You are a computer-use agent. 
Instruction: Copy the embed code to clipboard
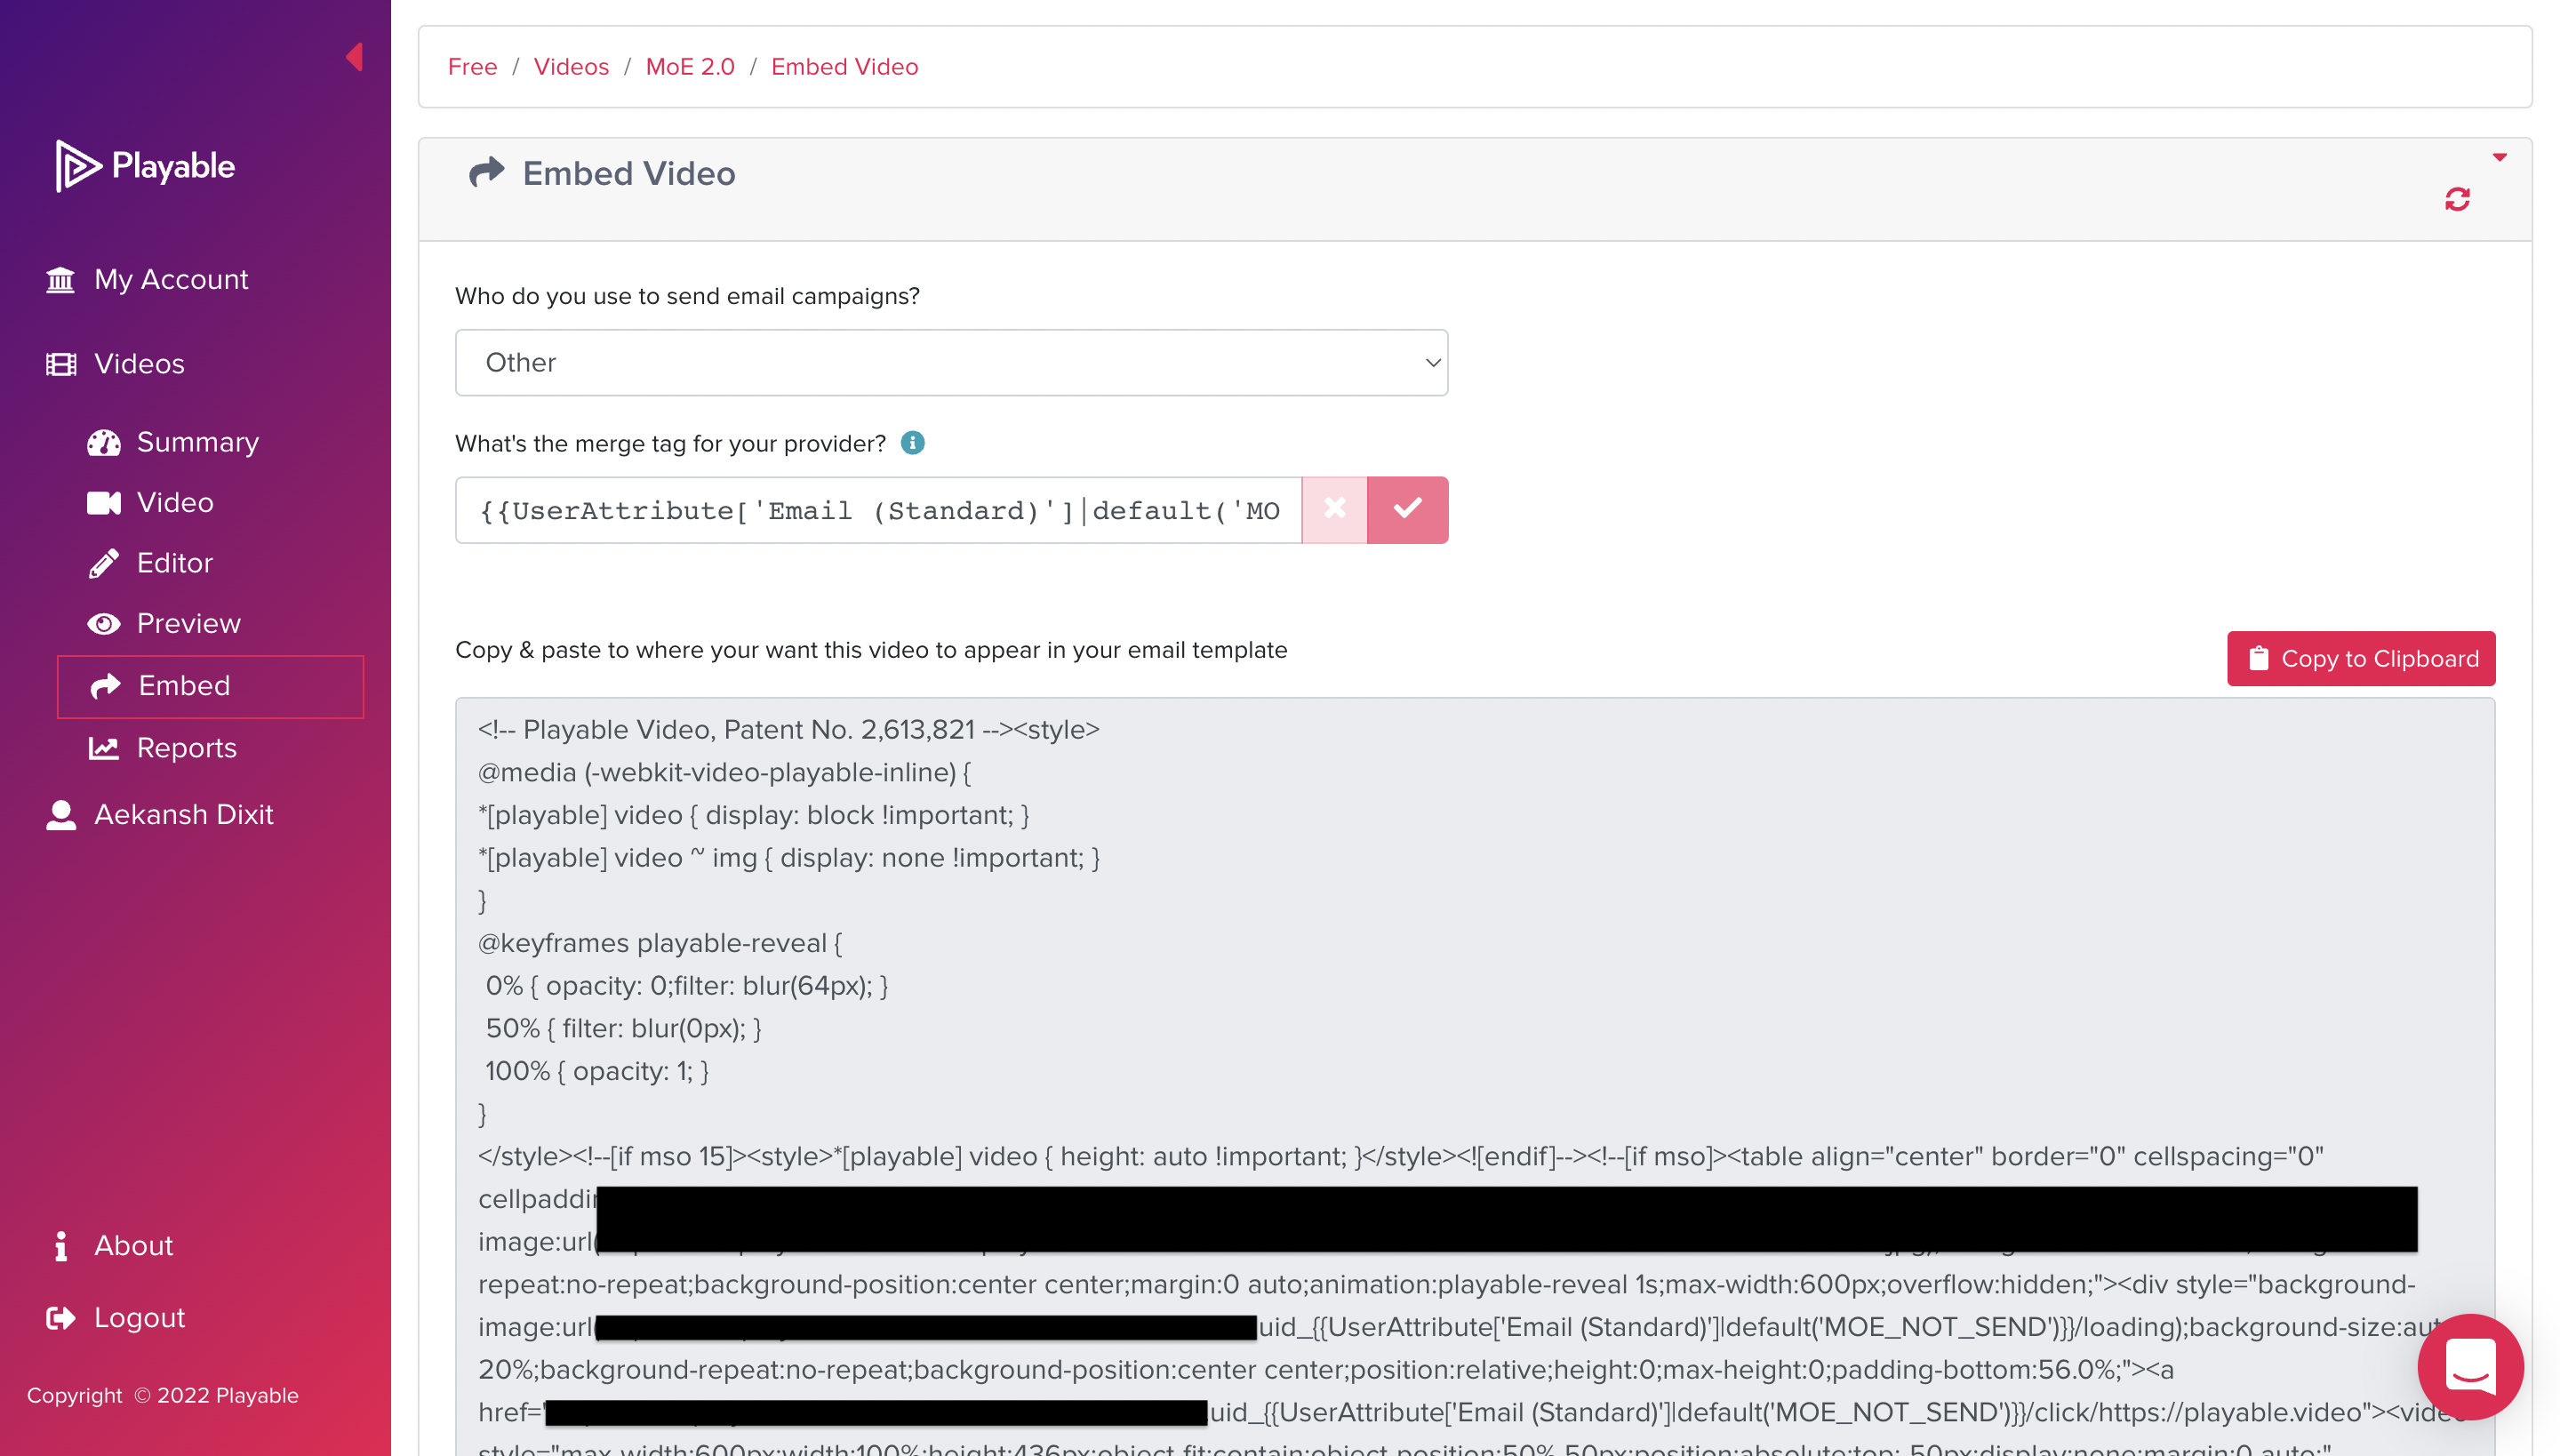2360,659
